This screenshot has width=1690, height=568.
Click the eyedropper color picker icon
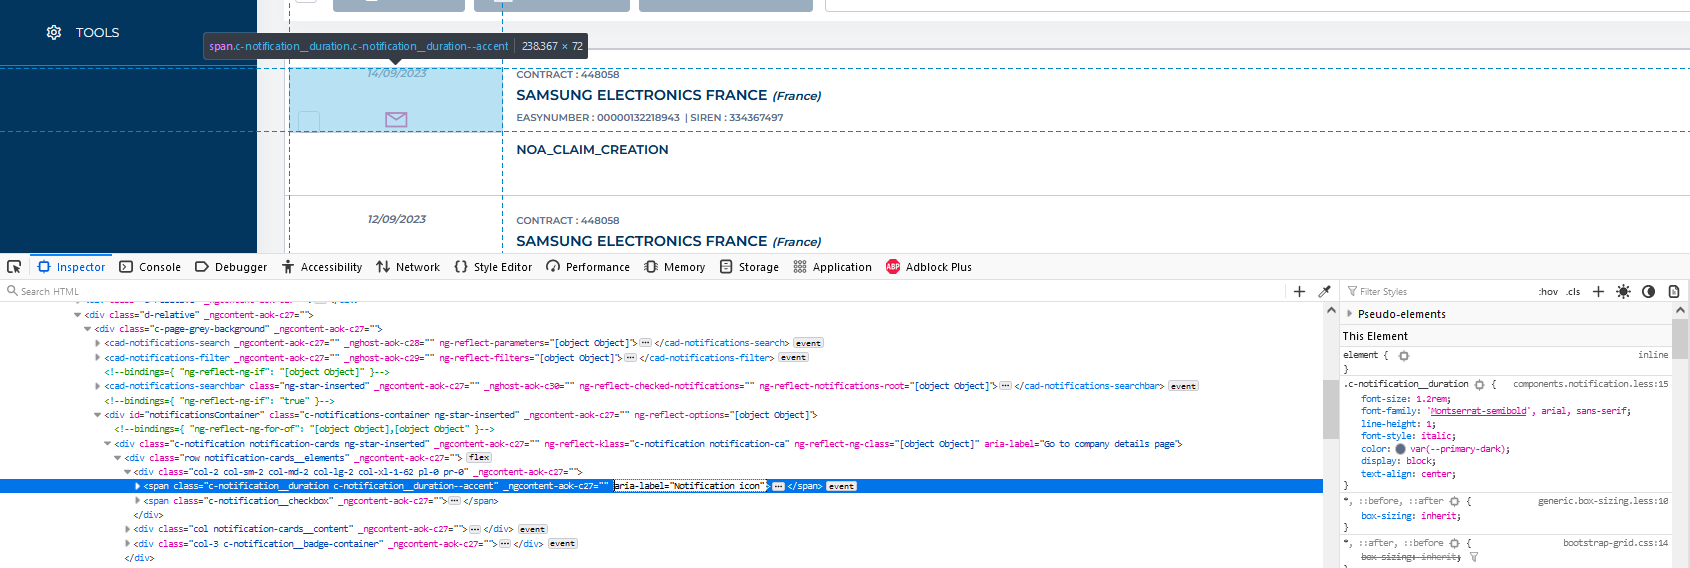click(1324, 291)
